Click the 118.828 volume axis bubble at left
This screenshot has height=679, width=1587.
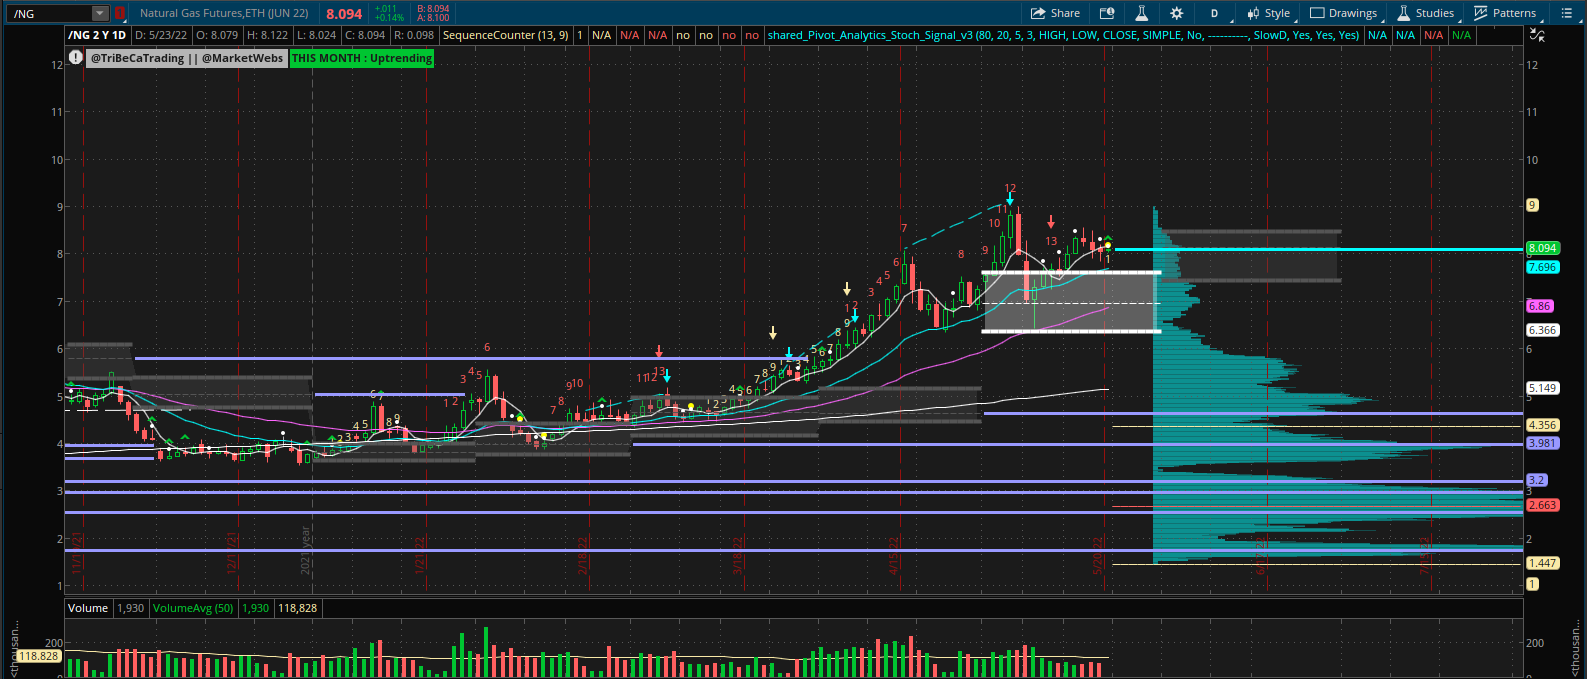click(39, 656)
